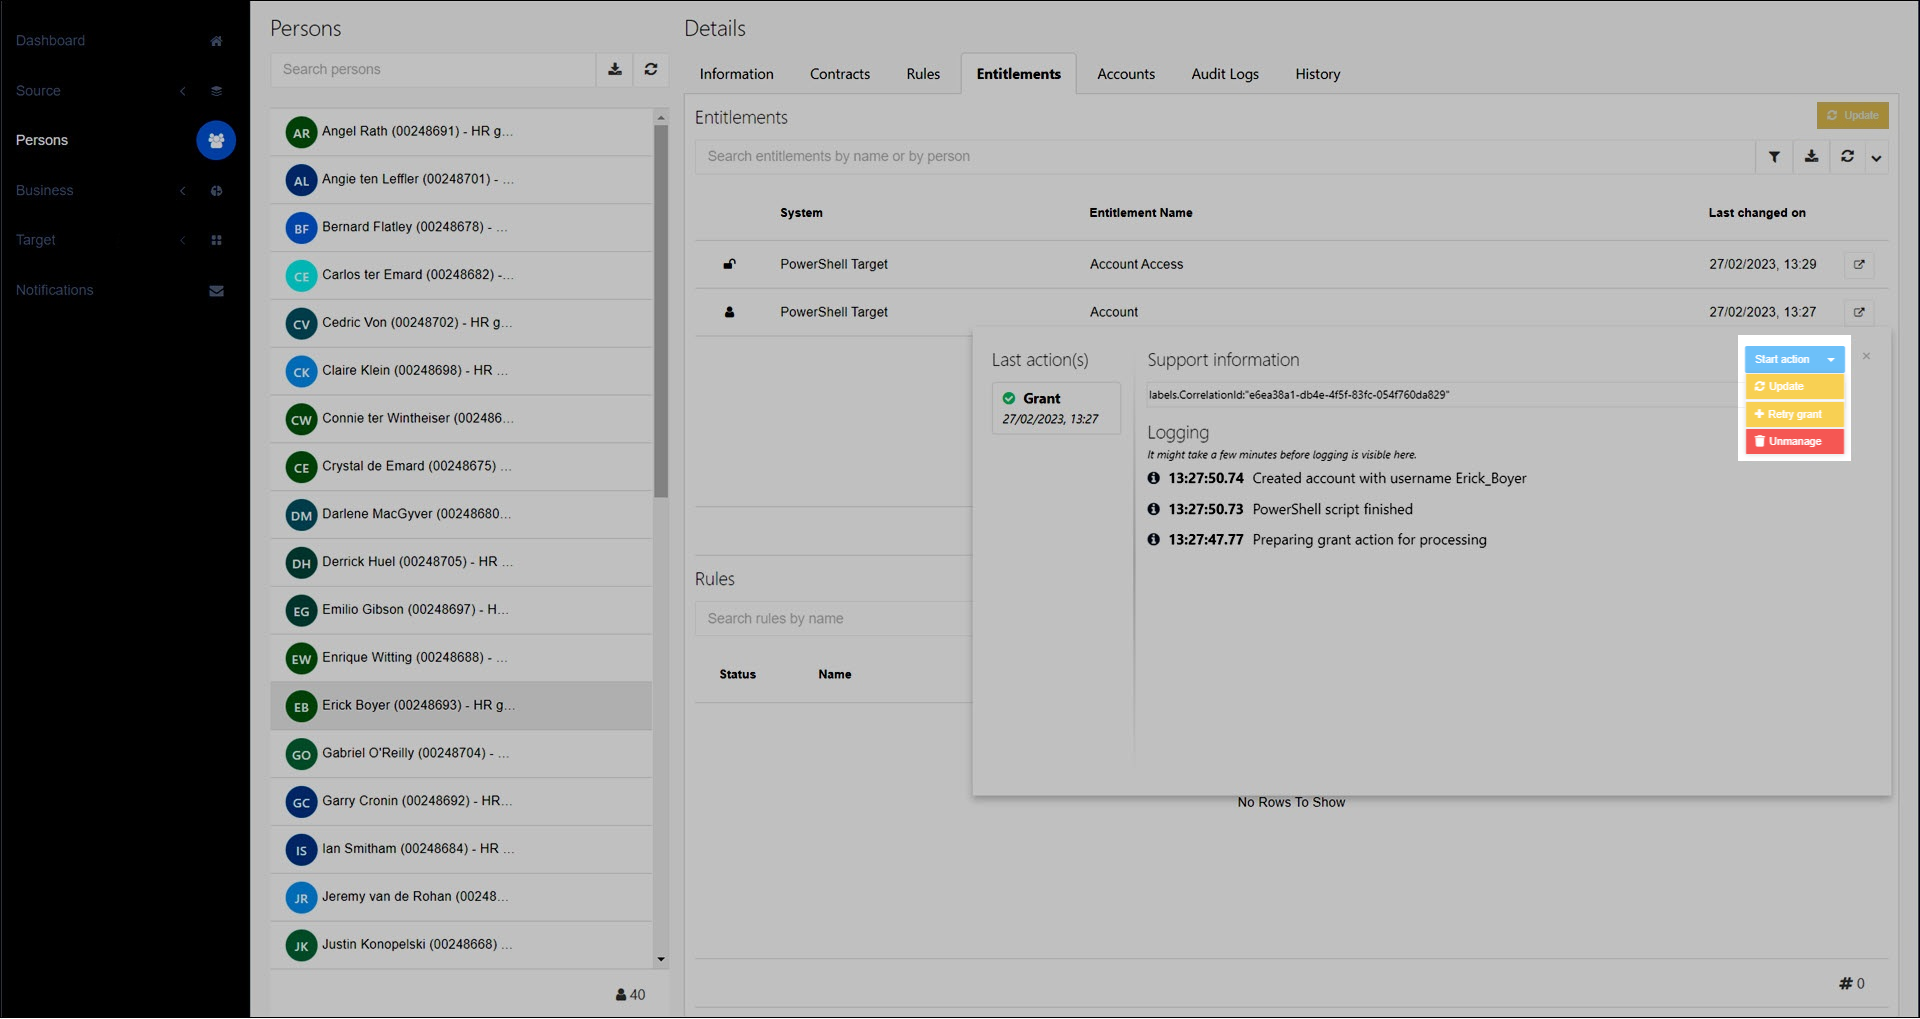The height and width of the screenshot is (1019, 1920).
Task: Click the red Unmanage button
Action: coord(1794,441)
